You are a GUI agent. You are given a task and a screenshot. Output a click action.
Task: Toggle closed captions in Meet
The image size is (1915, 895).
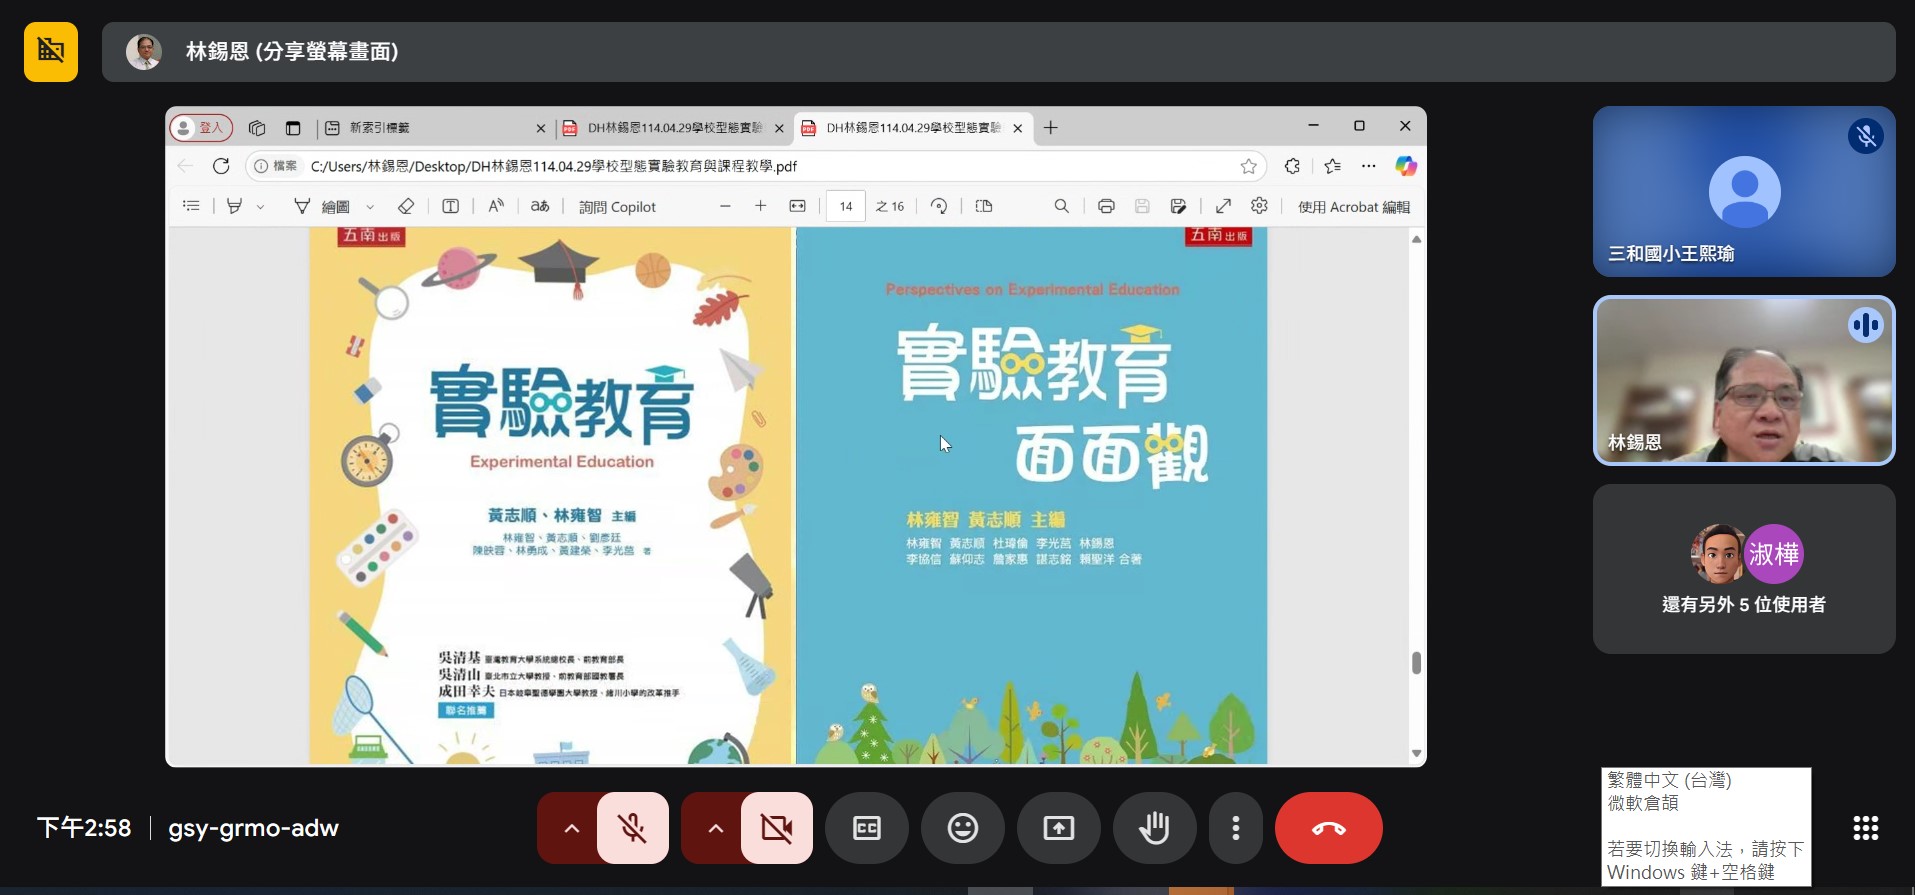867,828
